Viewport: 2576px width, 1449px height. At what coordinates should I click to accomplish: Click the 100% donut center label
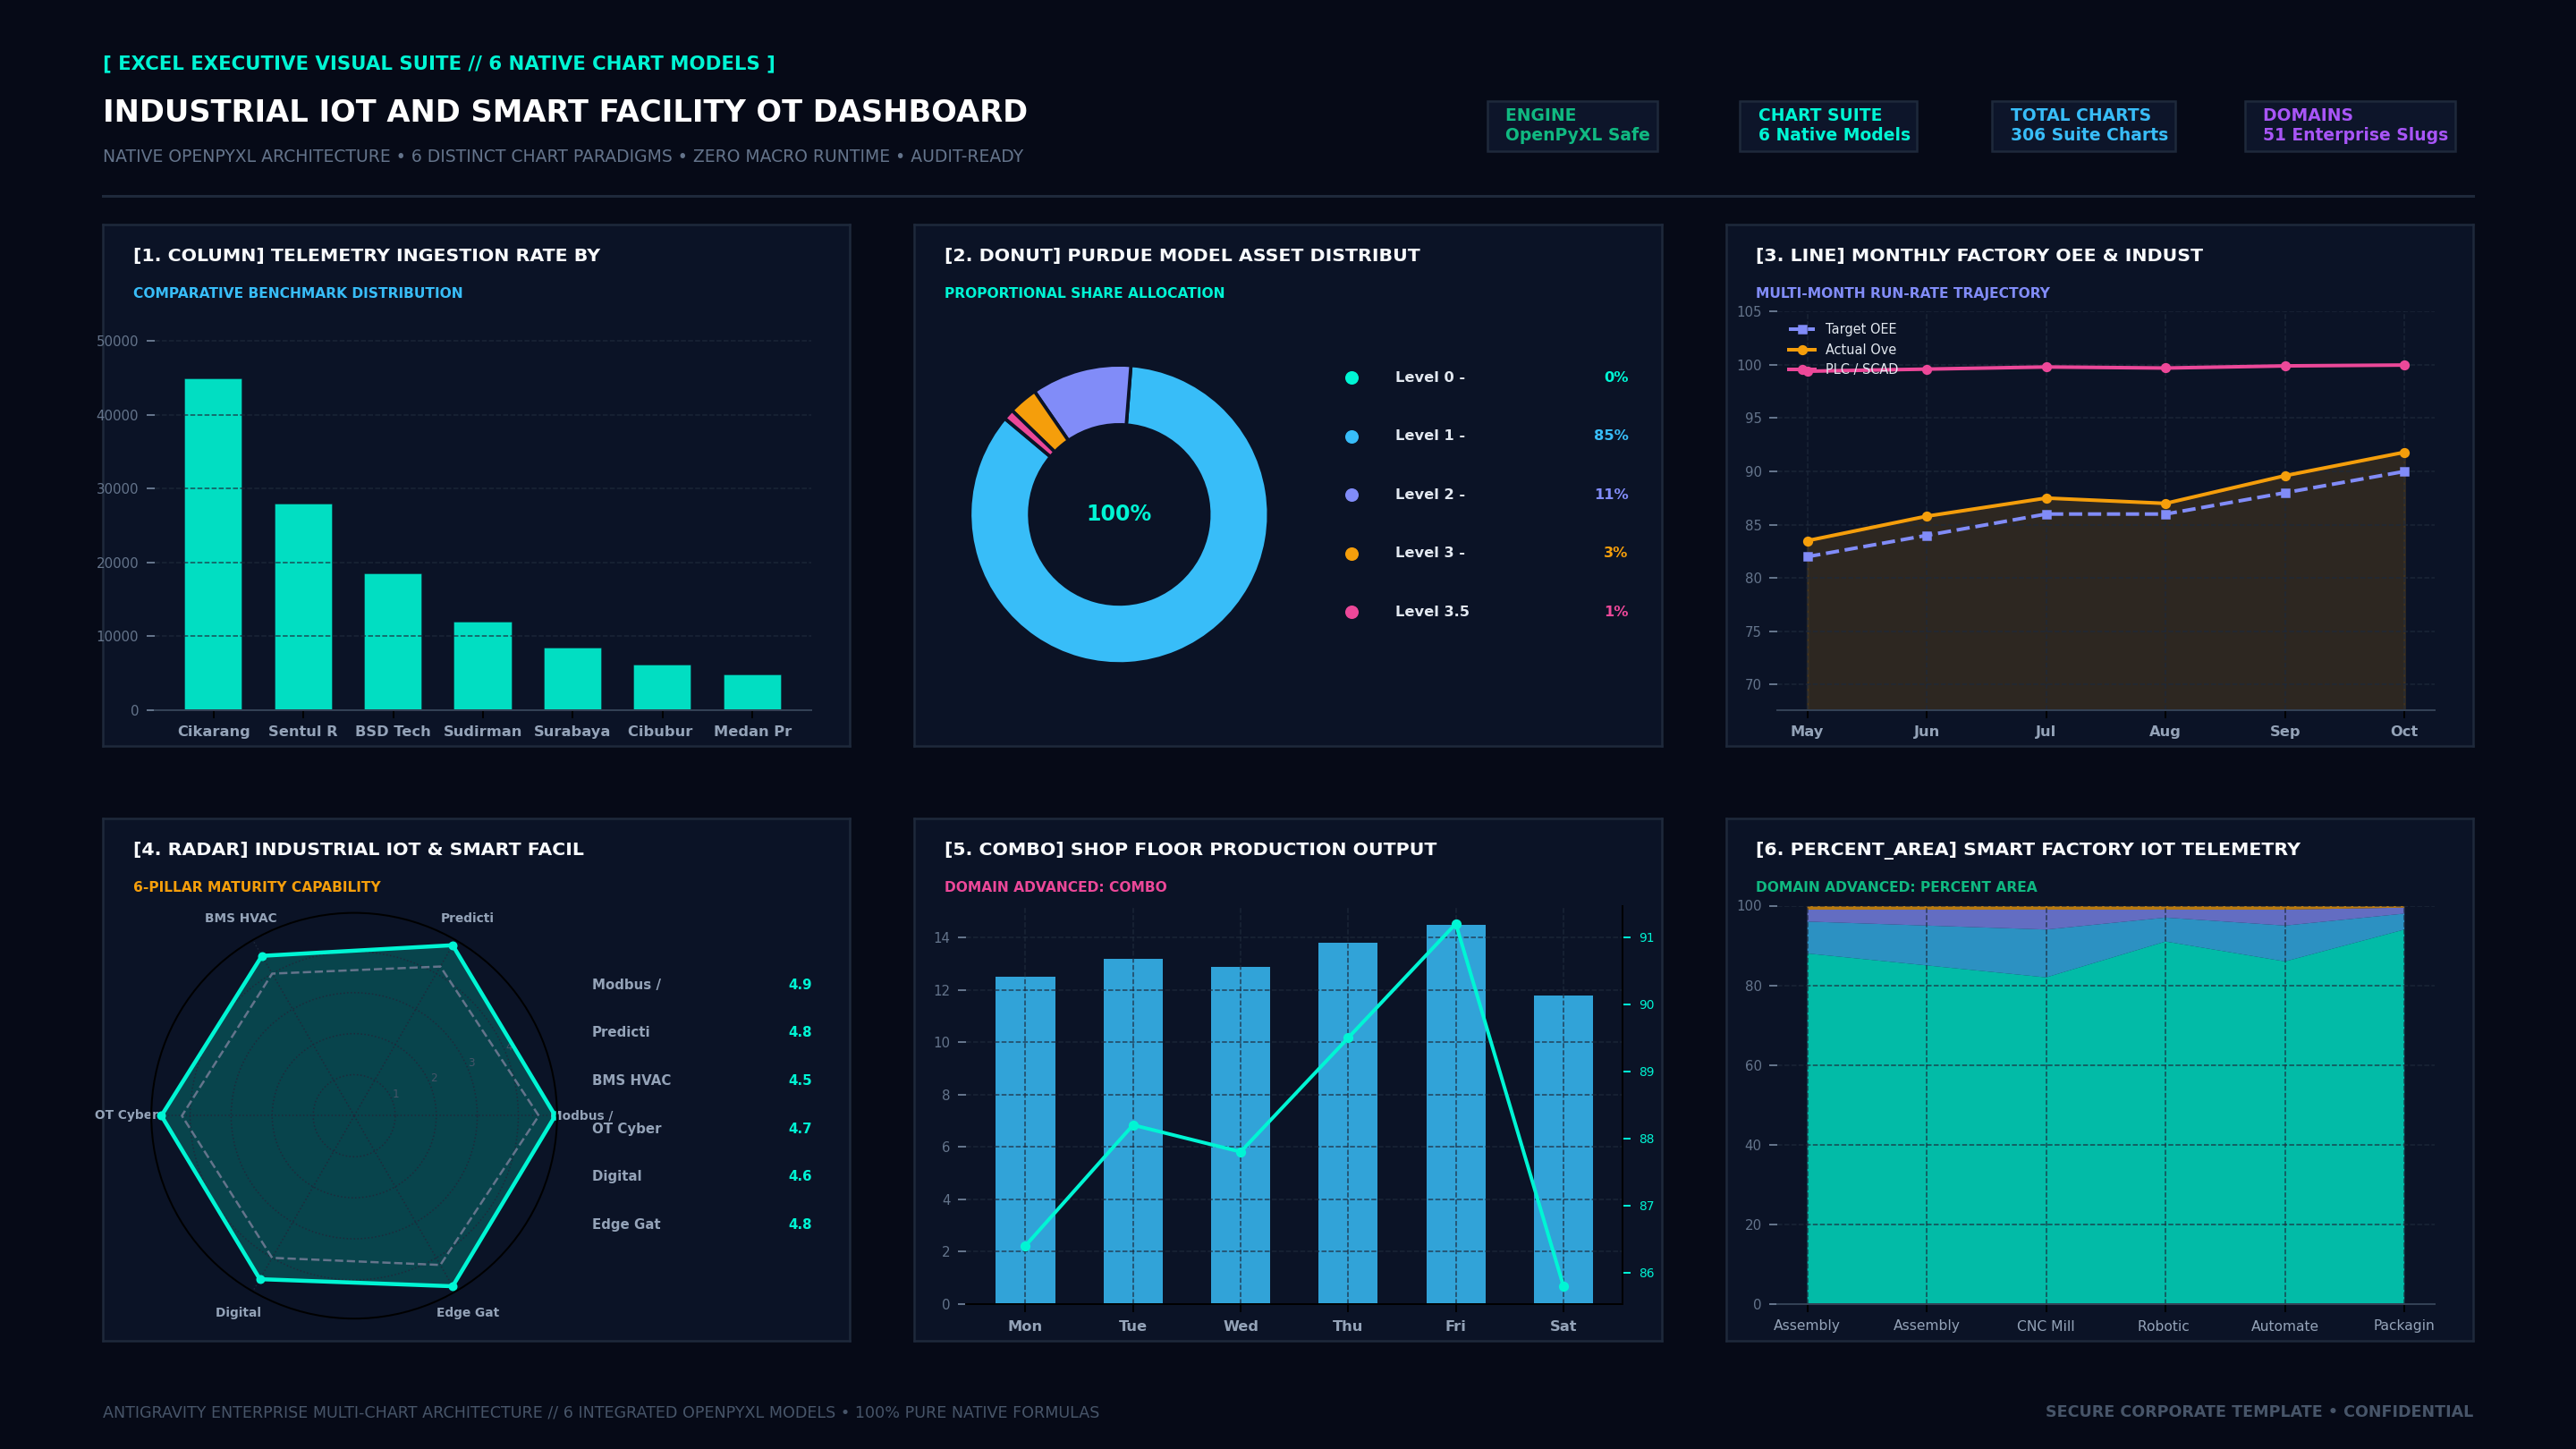[x=1119, y=513]
